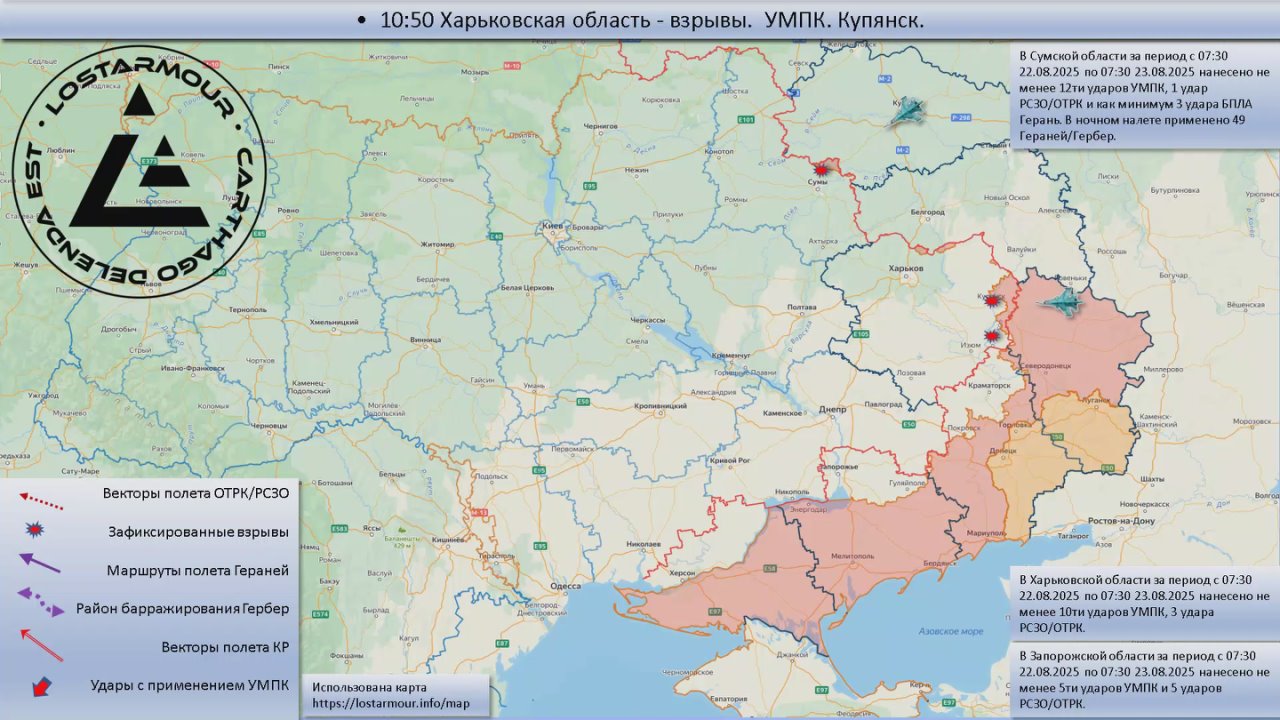Image resolution: width=1280 pixels, height=720 pixels.
Task: Click legend label 'Зафиксированные взрывы'
Action: [199, 532]
